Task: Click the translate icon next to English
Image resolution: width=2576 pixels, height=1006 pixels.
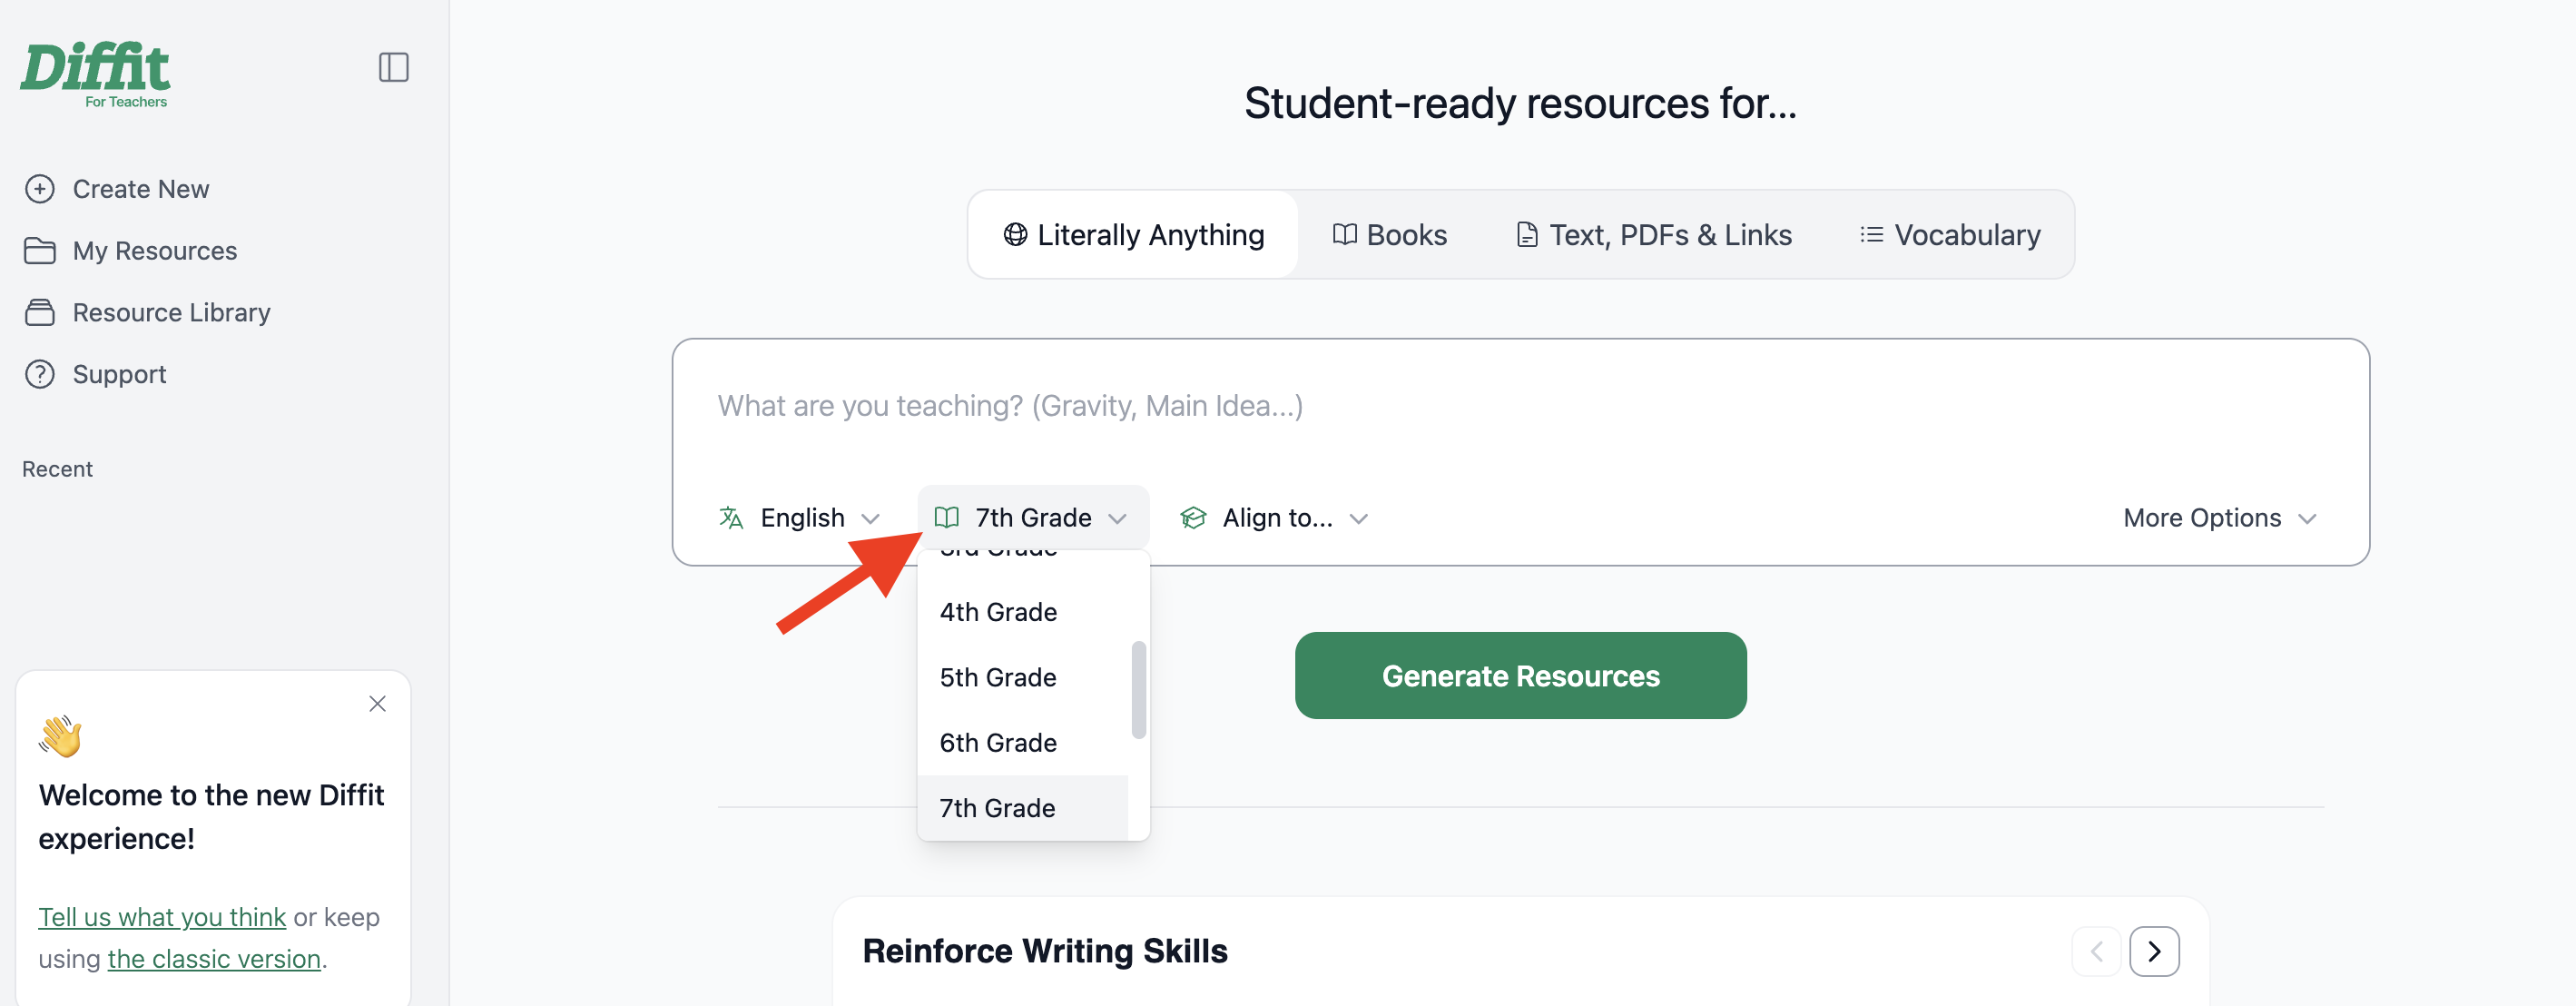Action: tap(731, 518)
